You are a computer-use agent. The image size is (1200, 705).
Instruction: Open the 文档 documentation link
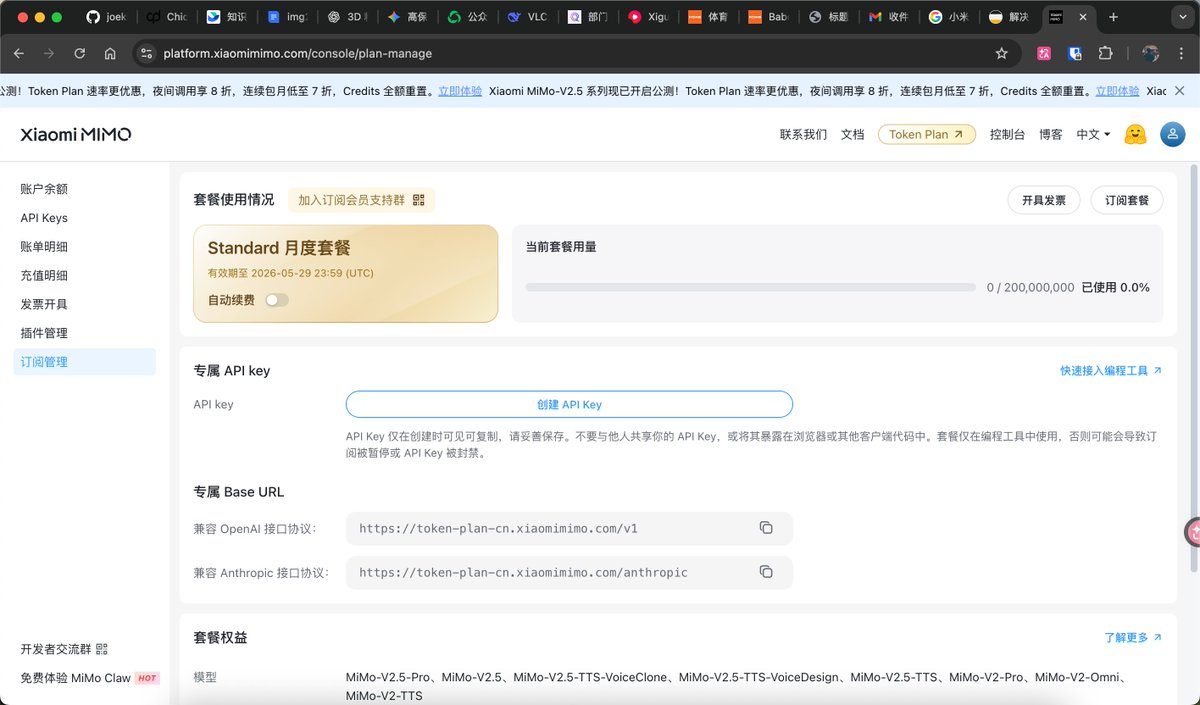coord(852,134)
